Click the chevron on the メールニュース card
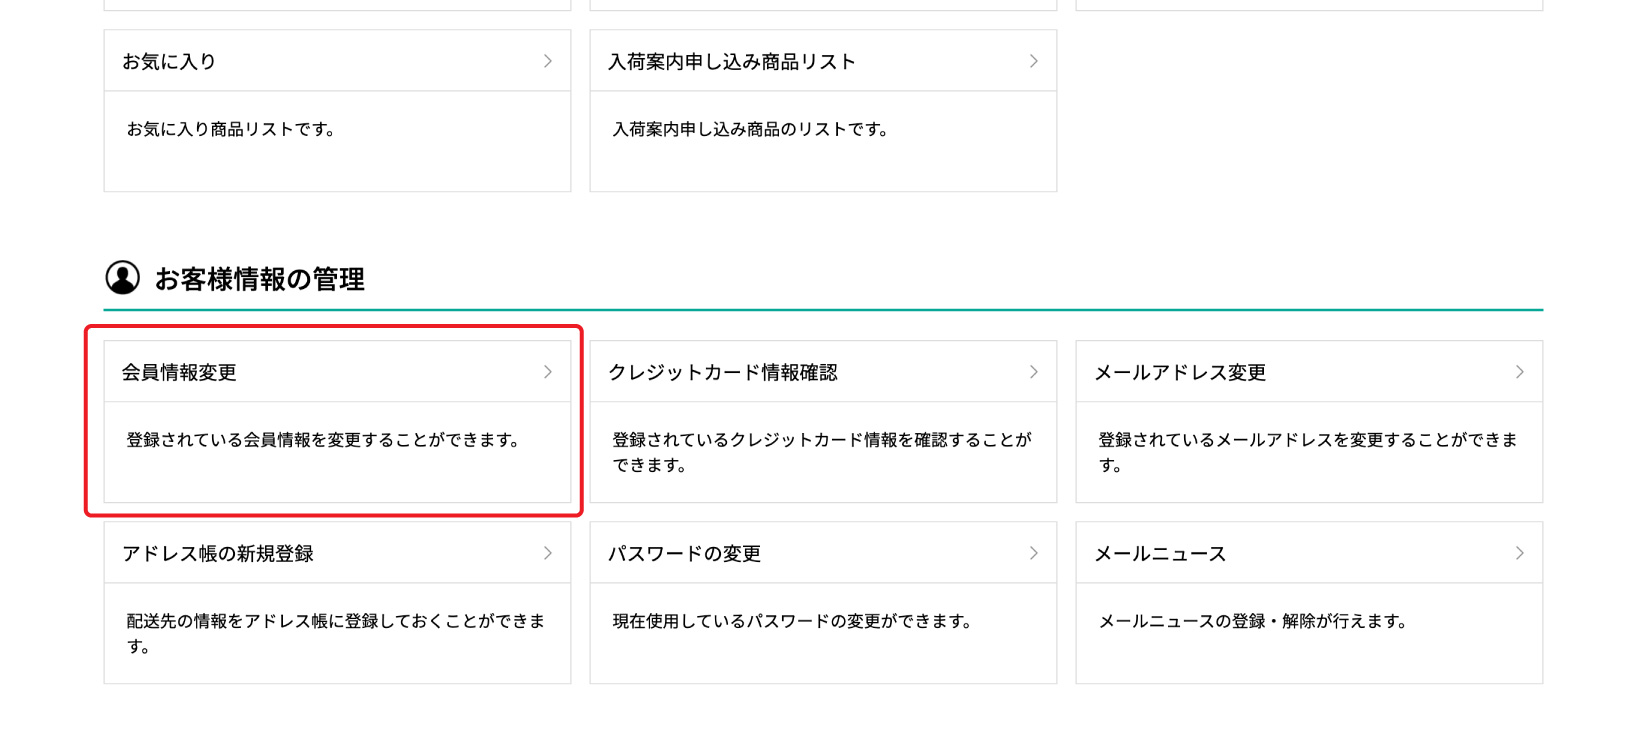The height and width of the screenshot is (740, 1650). 1520,552
